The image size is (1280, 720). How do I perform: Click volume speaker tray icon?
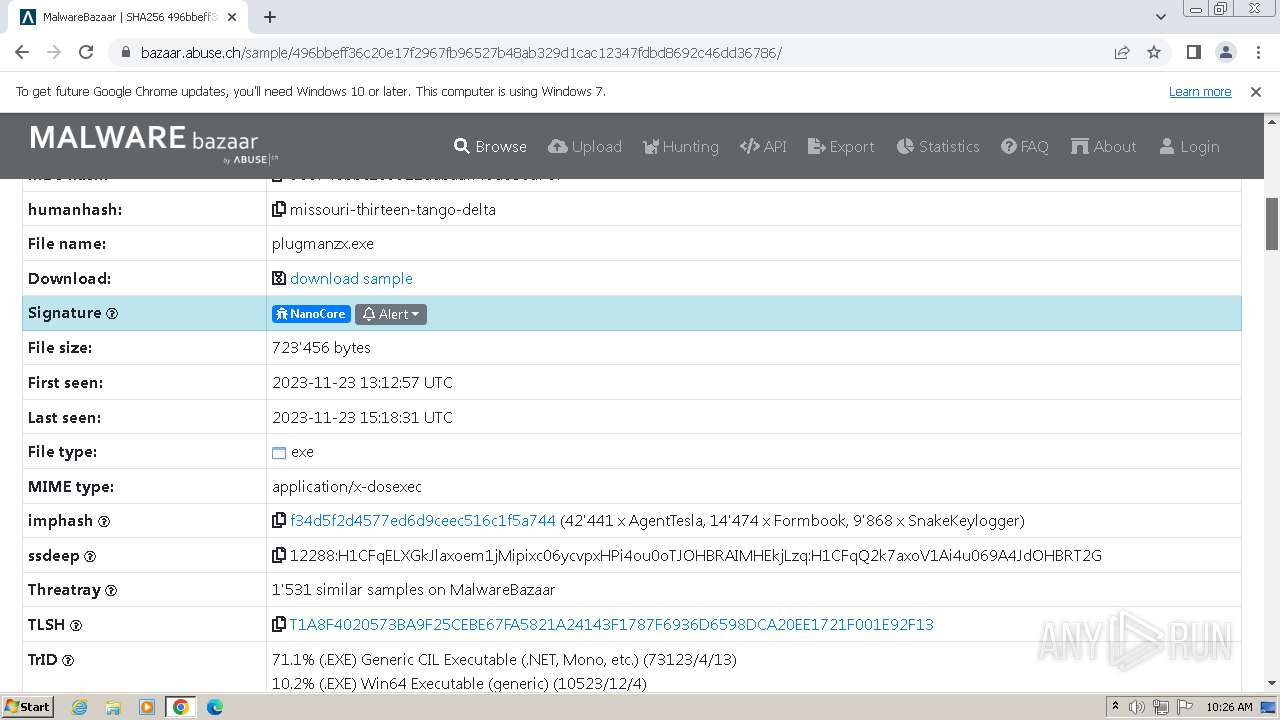coord(1137,707)
